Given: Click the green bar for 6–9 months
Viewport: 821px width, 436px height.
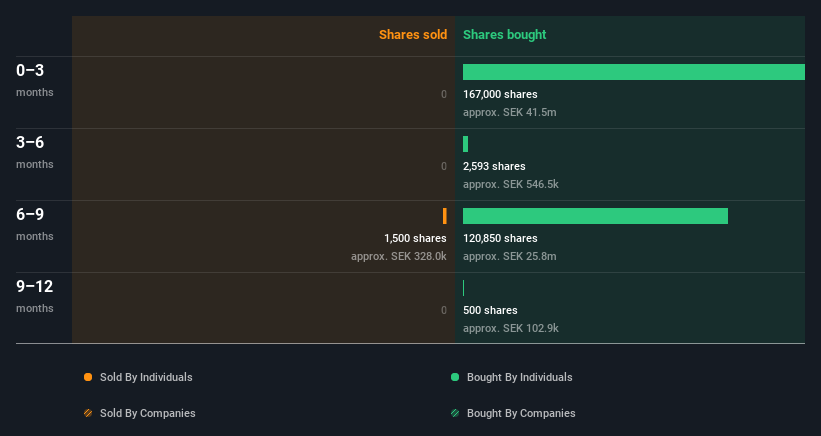Looking at the screenshot, I should click(595, 216).
